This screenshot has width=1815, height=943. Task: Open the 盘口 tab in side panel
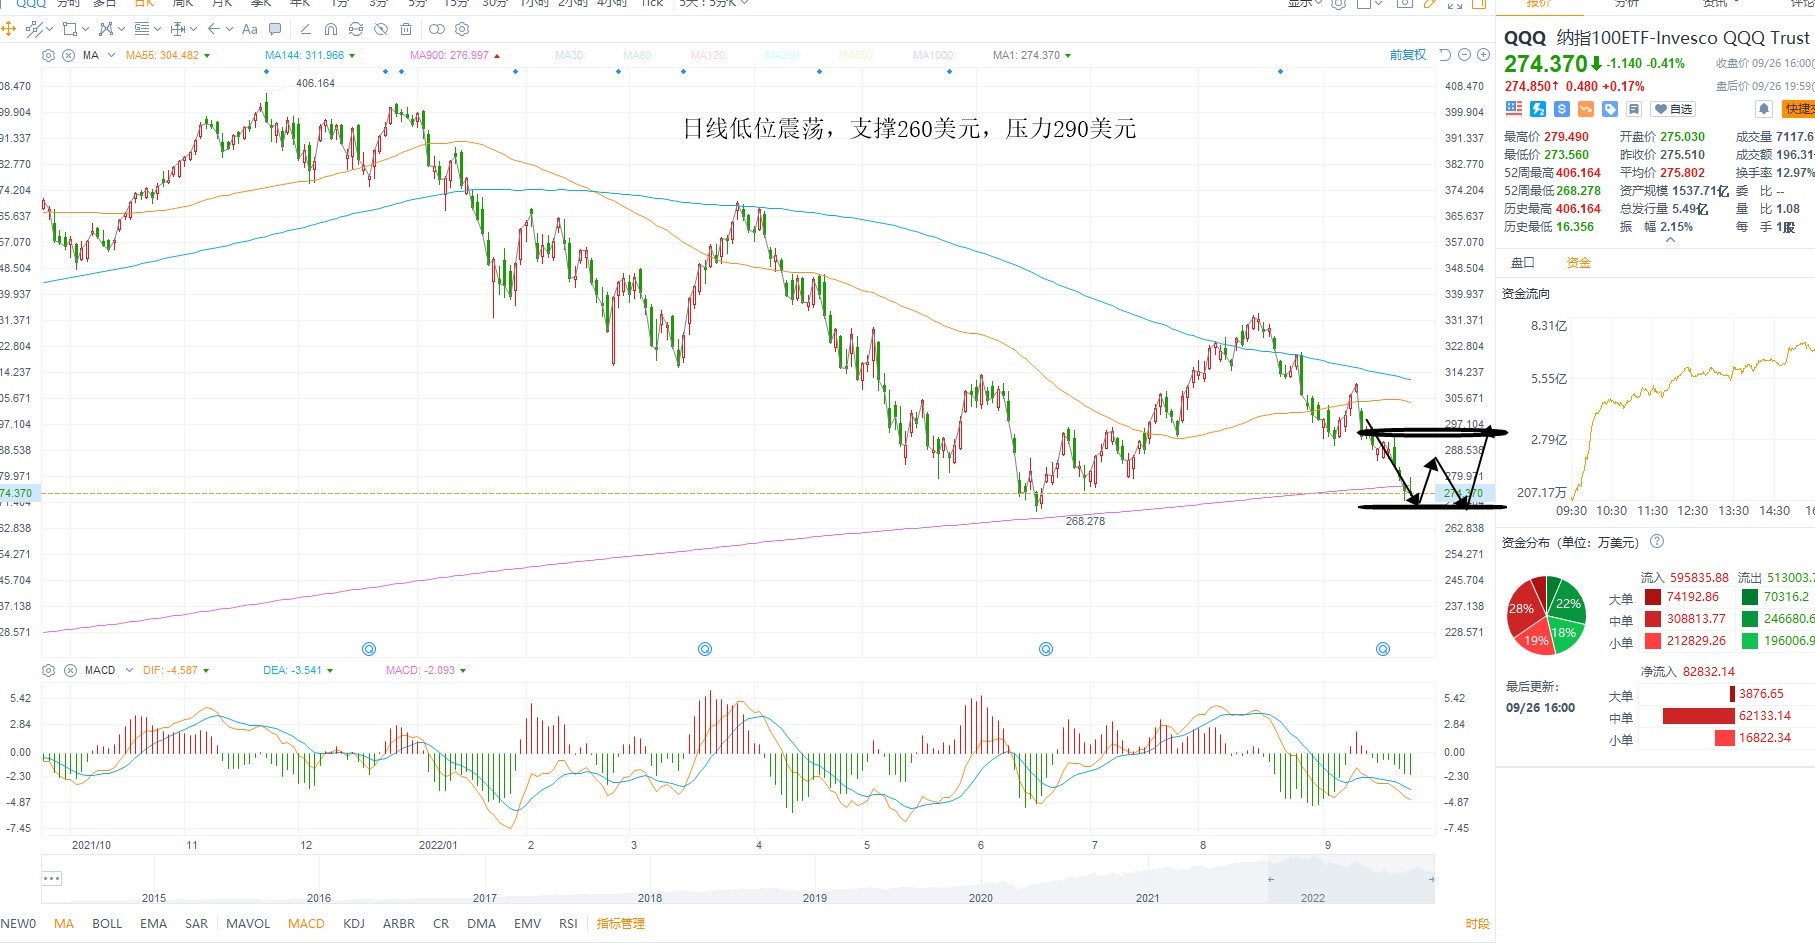pyautogui.click(x=1523, y=263)
